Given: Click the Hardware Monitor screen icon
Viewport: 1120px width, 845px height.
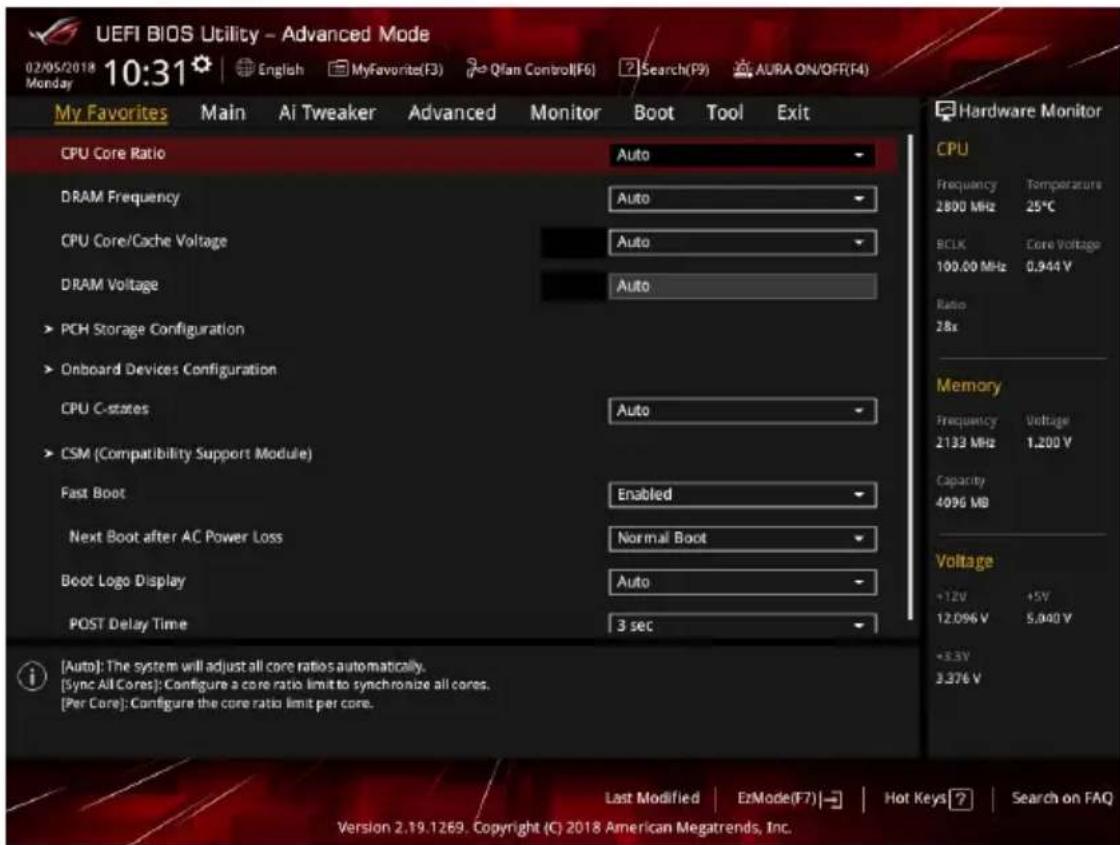Looking at the screenshot, I should 945,111.
